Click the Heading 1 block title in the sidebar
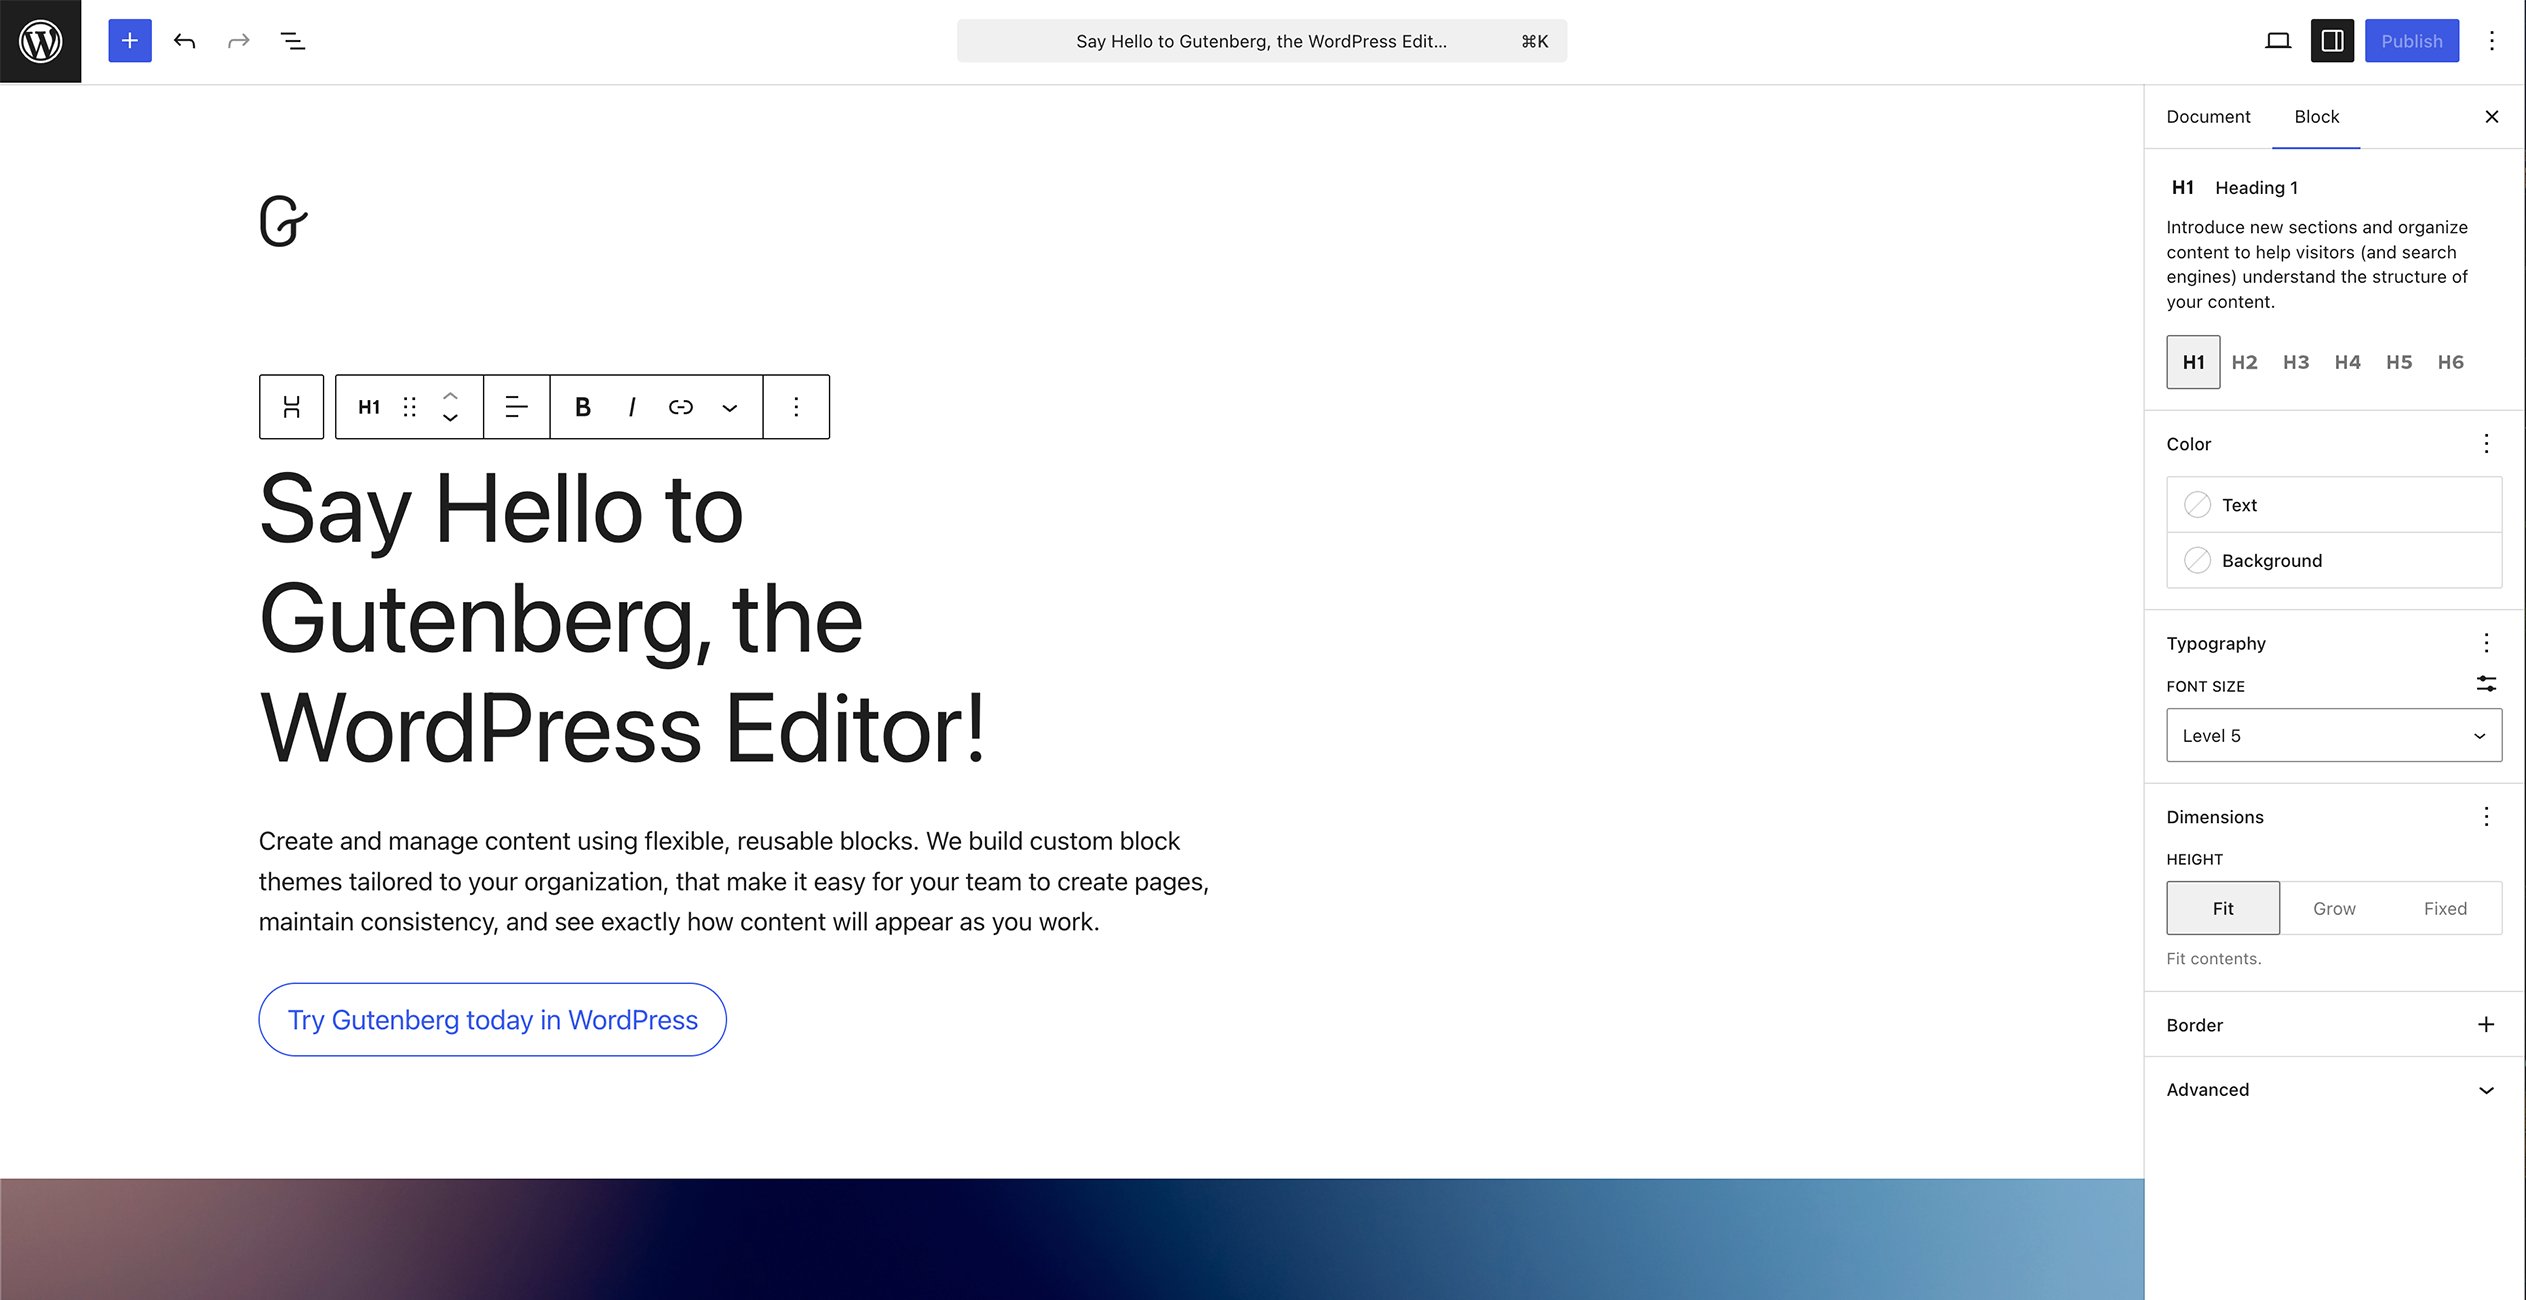2526x1300 pixels. [x=2256, y=188]
